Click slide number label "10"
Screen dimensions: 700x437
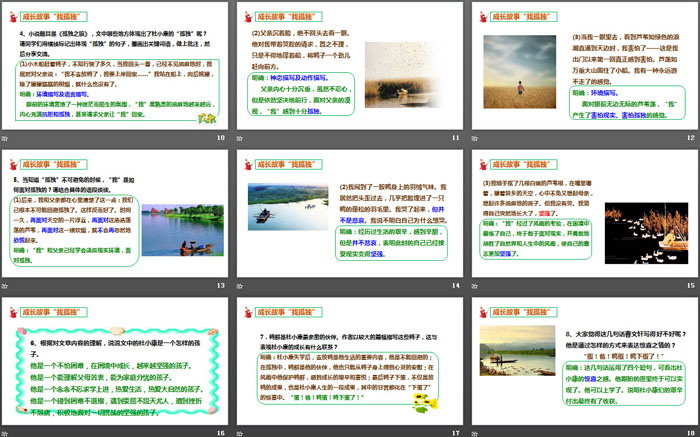tap(221, 138)
